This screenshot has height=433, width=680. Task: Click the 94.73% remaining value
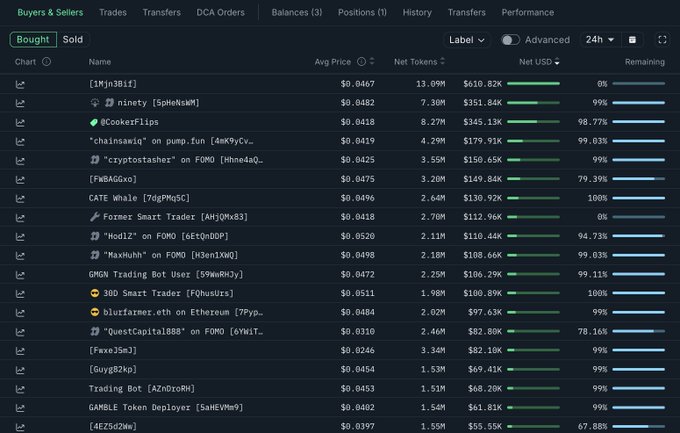click(x=592, y=236)
